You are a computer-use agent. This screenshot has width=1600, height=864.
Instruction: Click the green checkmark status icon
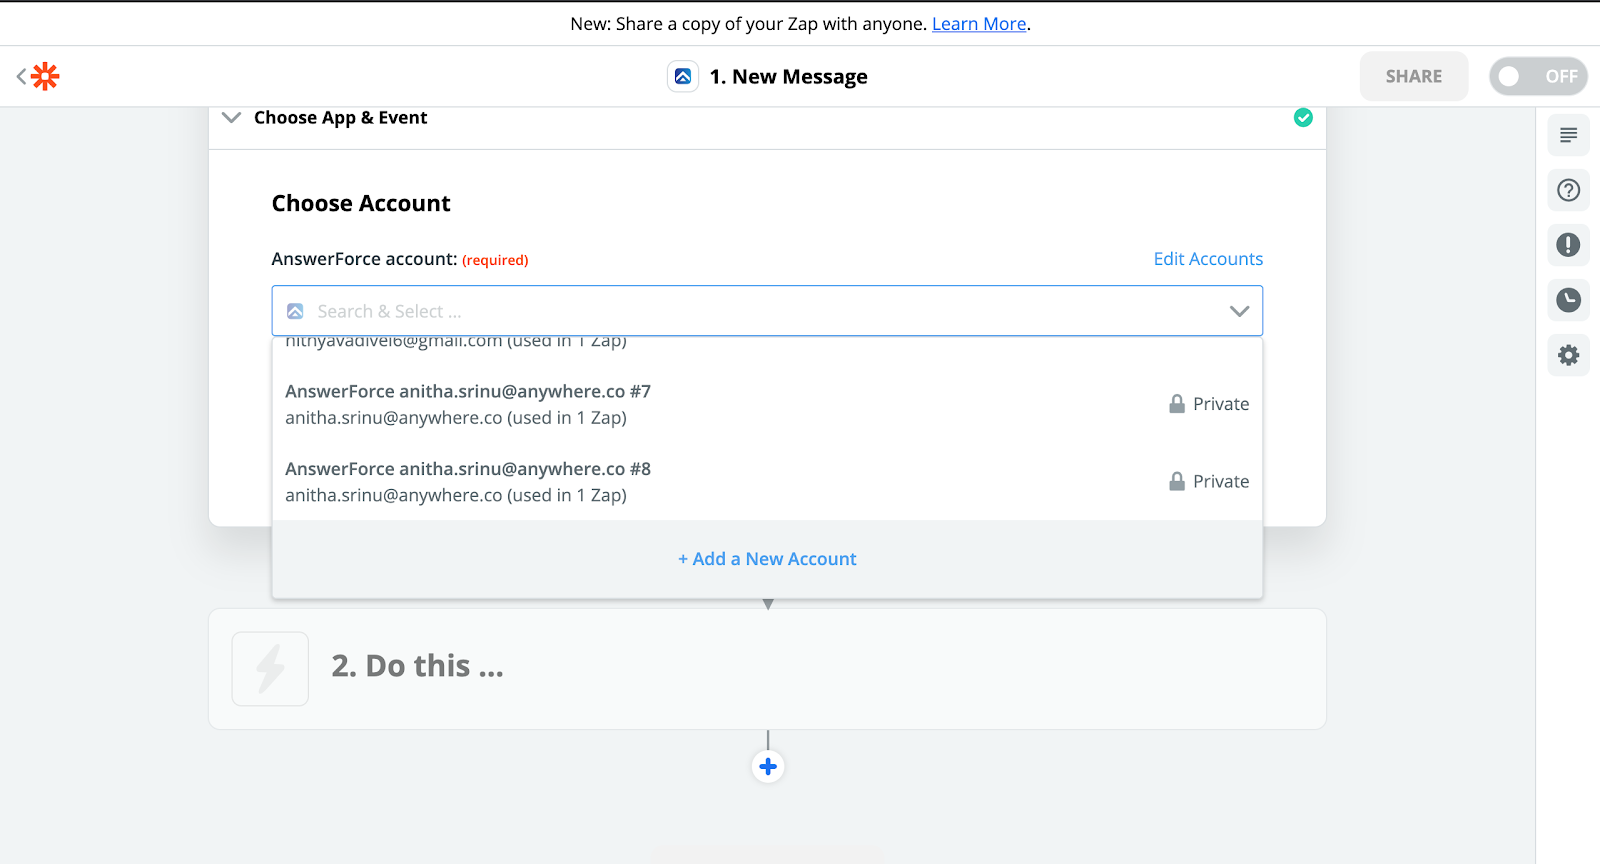click(1303, 118)
